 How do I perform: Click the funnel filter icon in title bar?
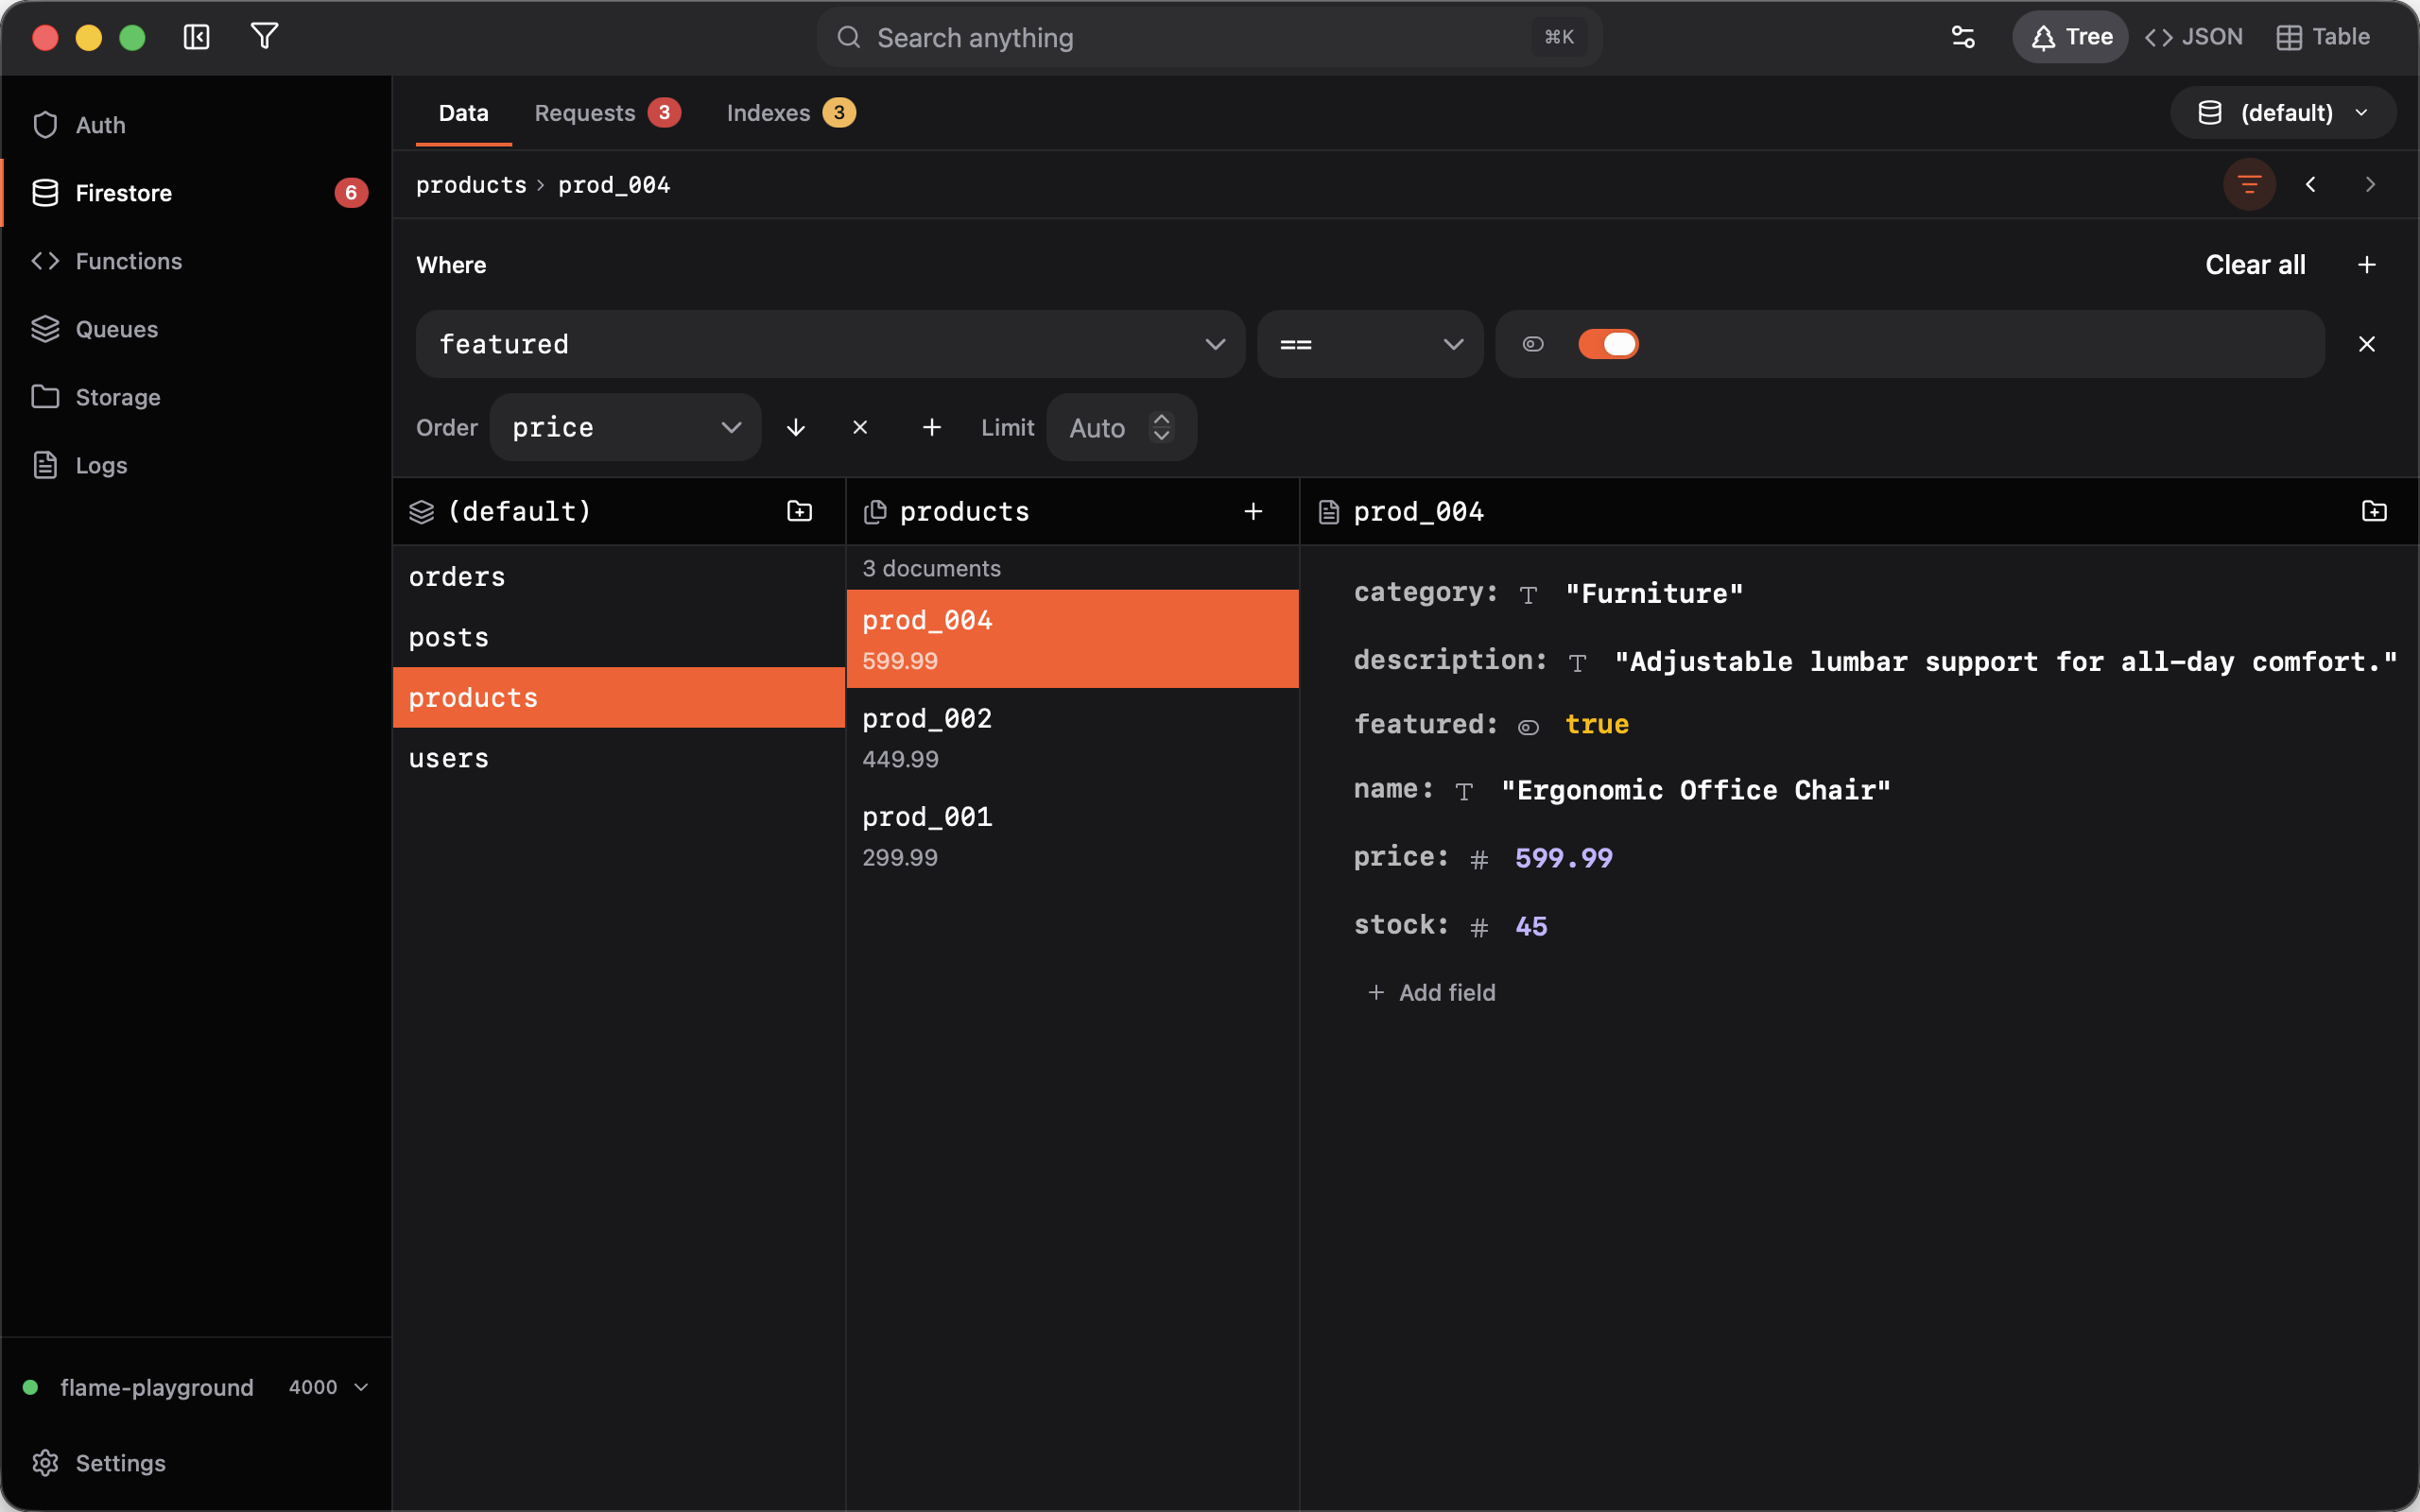(264, 37)
